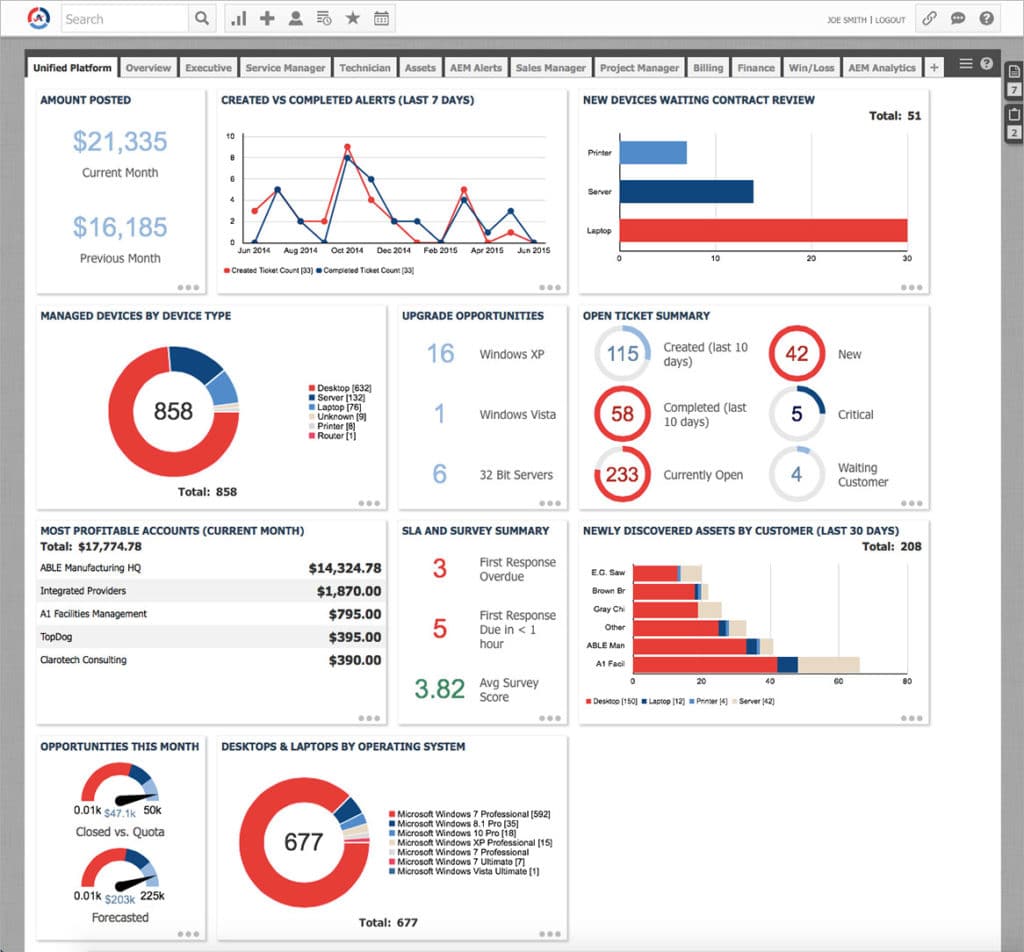Open the chat speech bubble icon
The image size is (1024, 952).
click(958, 18)
